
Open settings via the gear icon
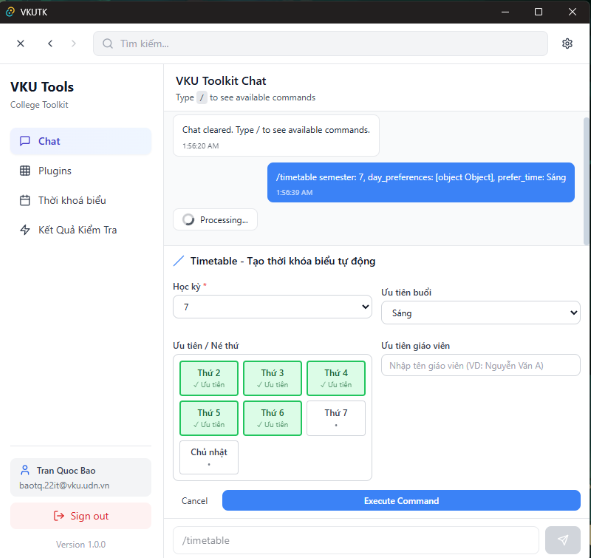[x=567, y=44]
